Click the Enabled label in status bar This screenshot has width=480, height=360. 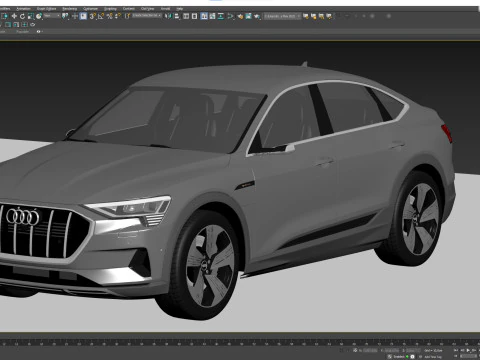[399, 357]
